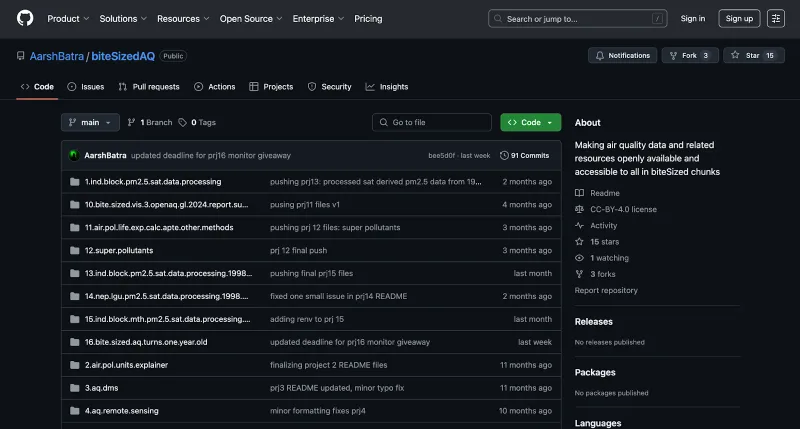Click the Sign up button
This screenshot has width=800, height=429.
[x=739, y=18]
